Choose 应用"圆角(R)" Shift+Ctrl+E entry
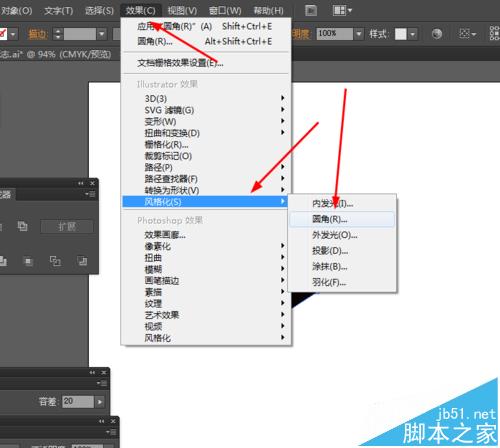500x448 pixels. coord(206,26)
